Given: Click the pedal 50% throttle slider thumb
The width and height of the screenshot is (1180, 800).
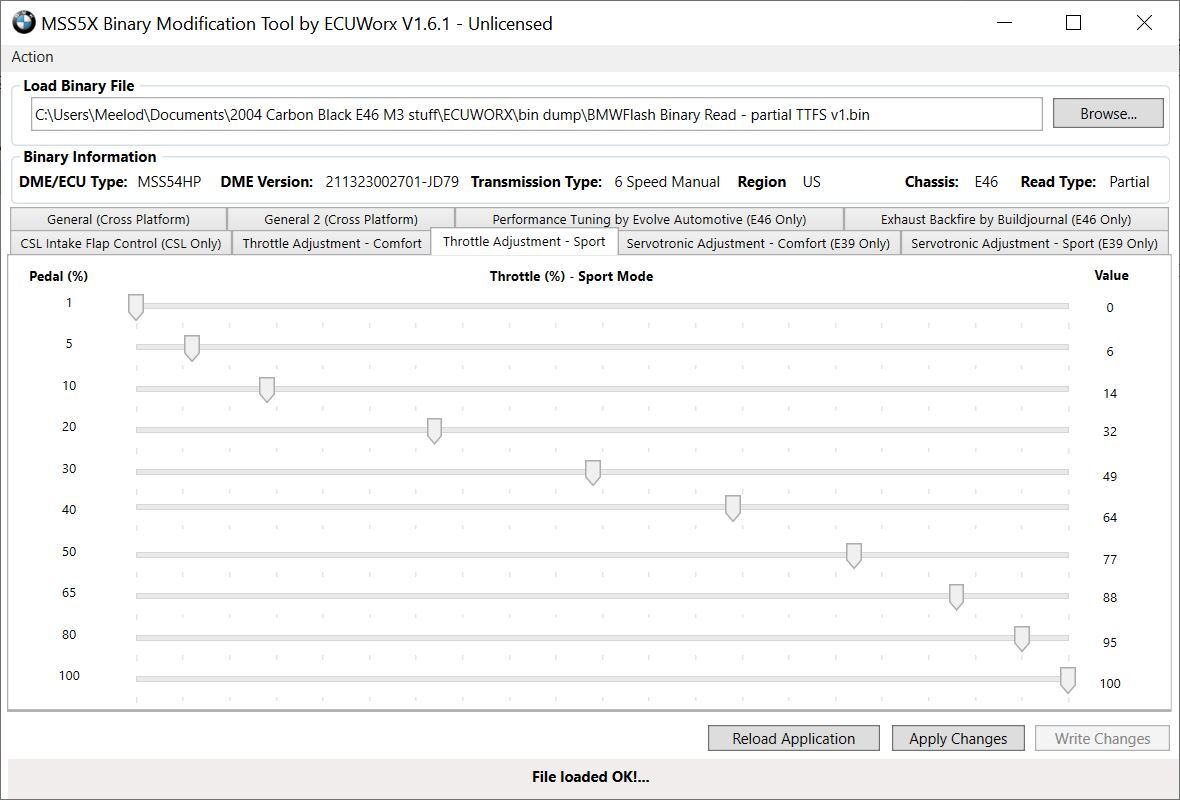Looking at the screenshot, I should tap(854, 555).
